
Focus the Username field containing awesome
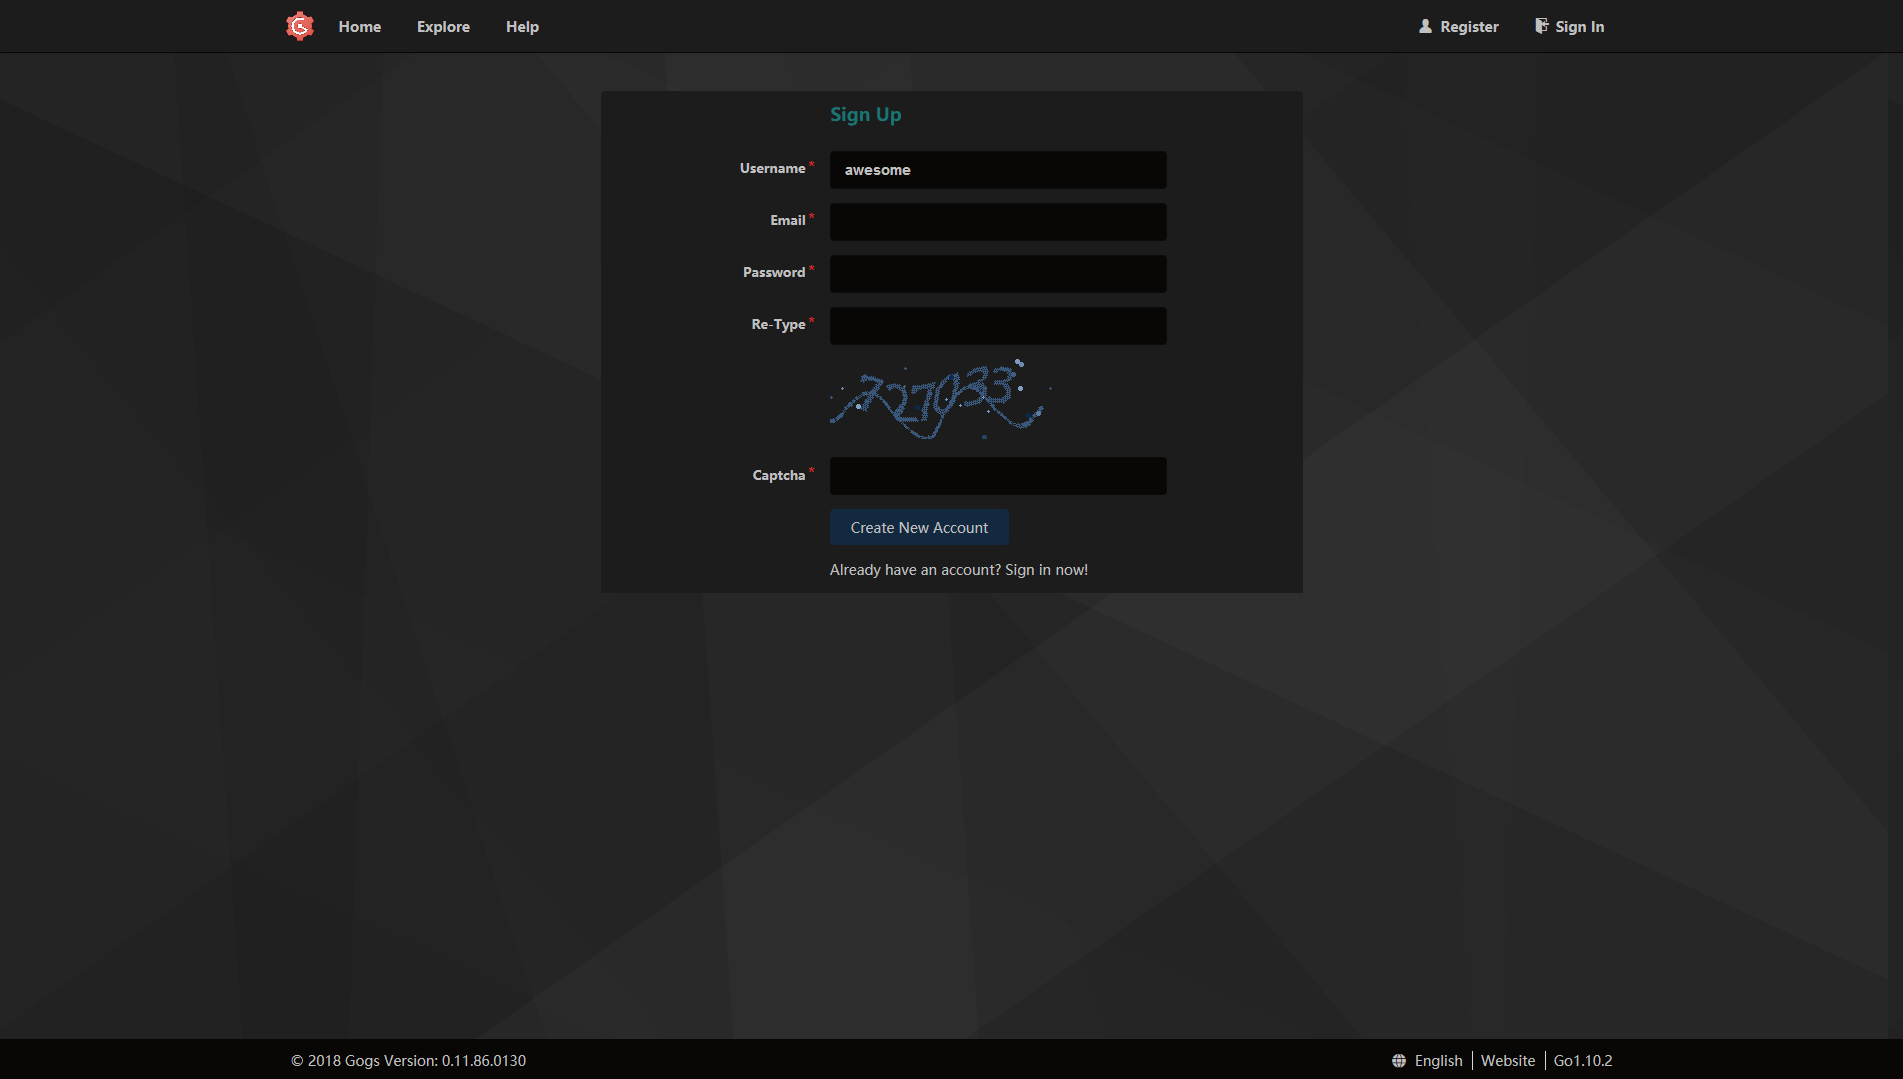click(997, 170)
